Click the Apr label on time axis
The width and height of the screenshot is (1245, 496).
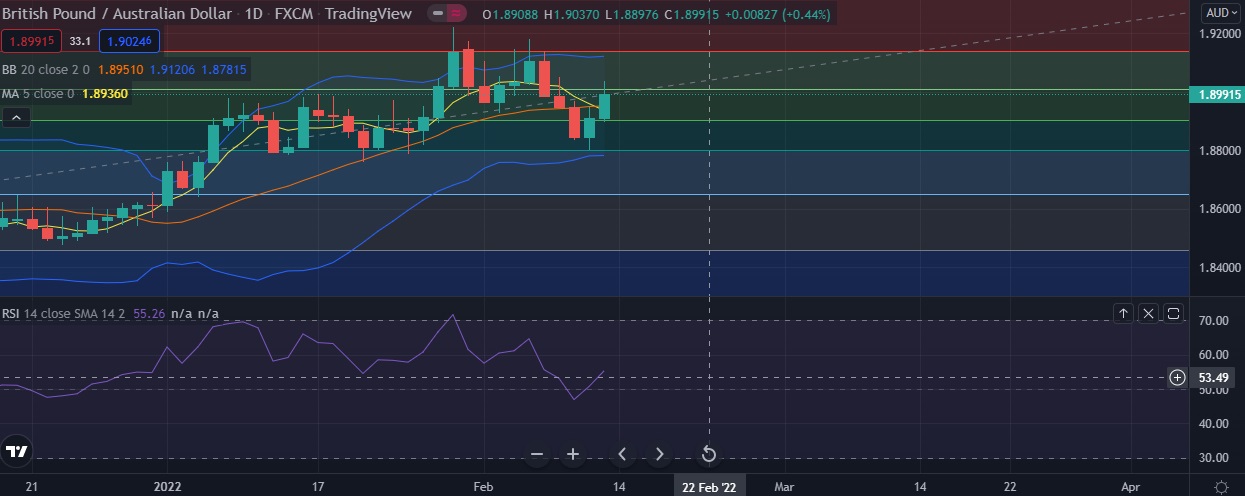(x=1130, y=486)
